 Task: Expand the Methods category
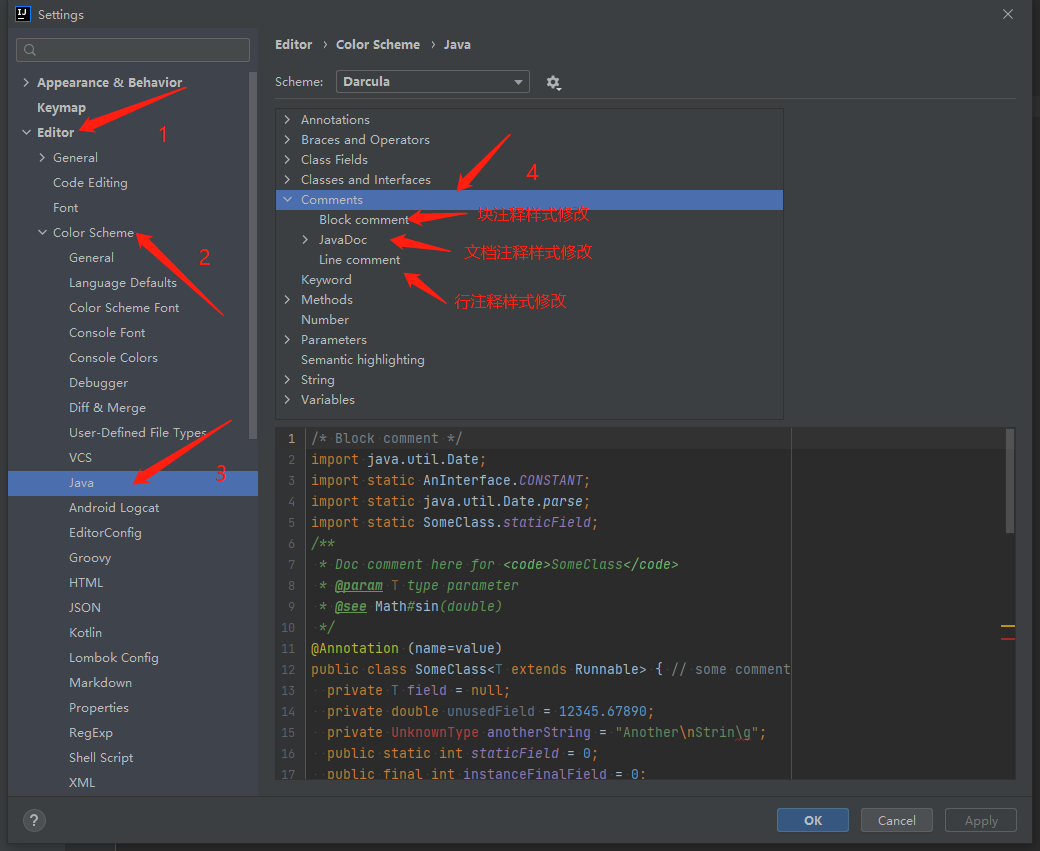coord(287,299)
